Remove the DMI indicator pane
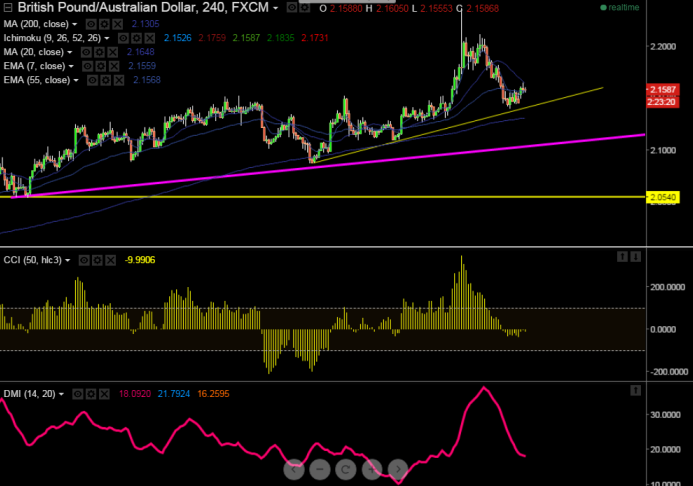Screen dimensions: 693x486 (x=104, y=394)
